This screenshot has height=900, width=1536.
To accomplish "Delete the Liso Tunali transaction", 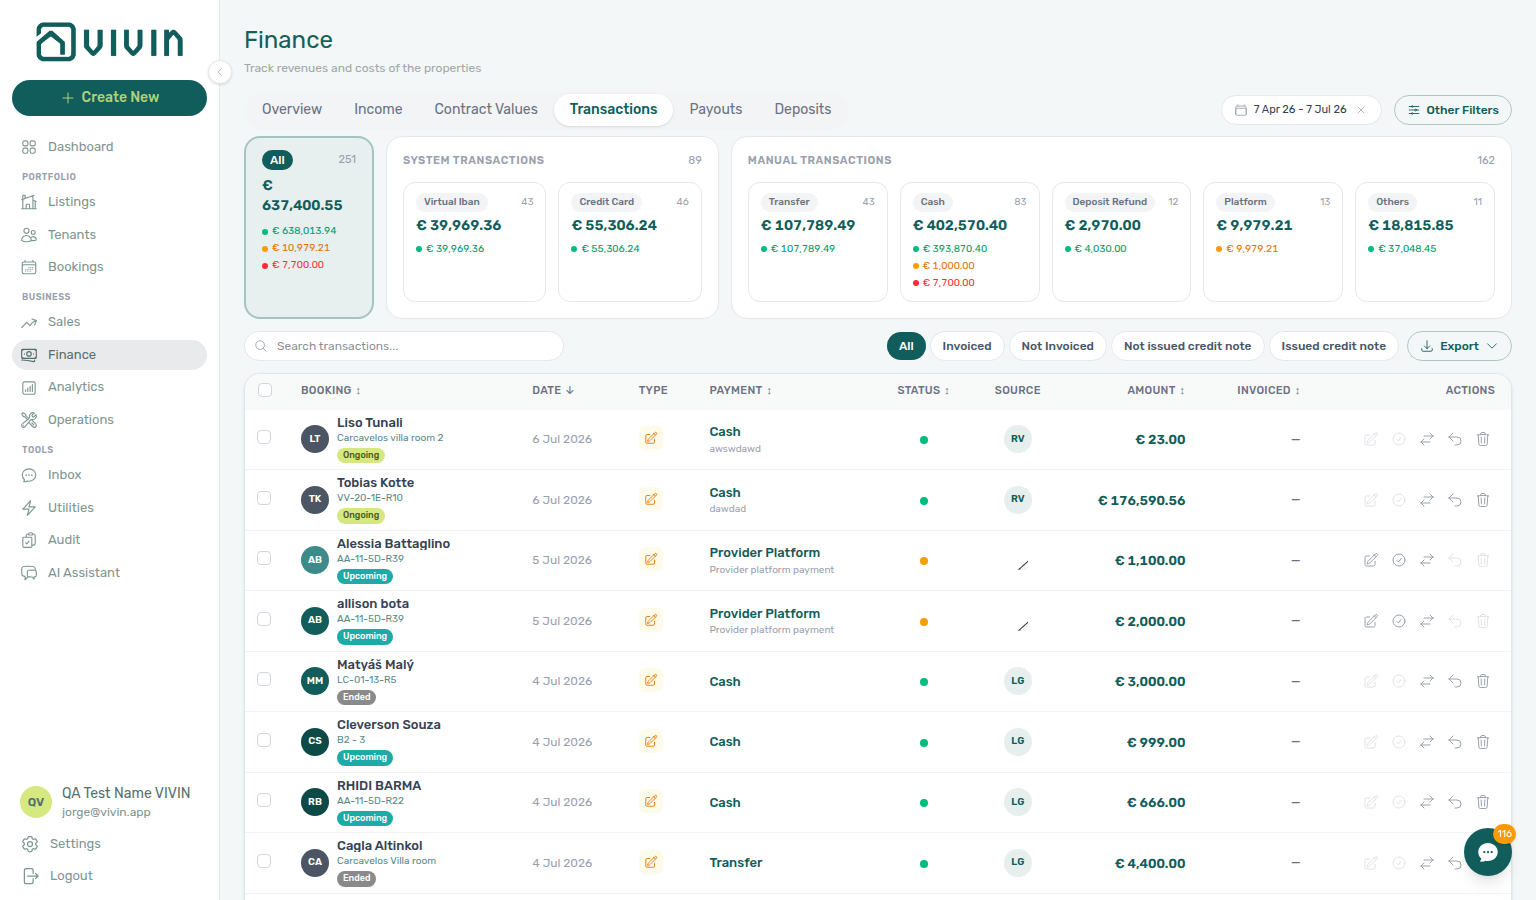I will [1483, 439].
